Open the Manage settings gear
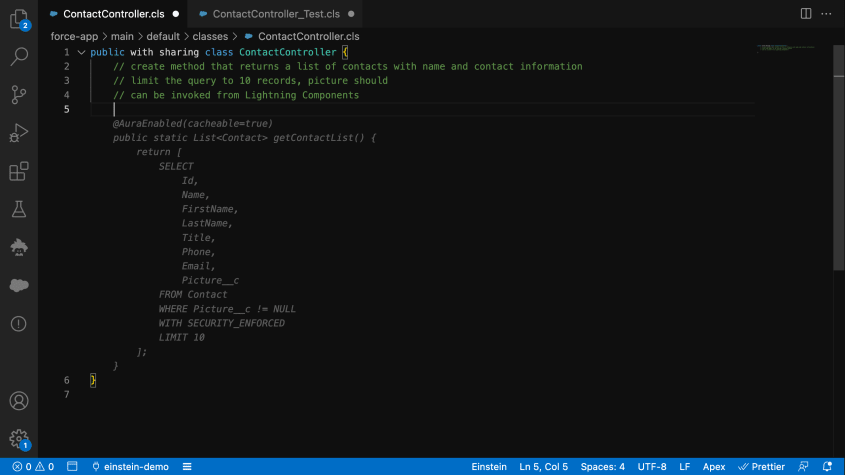 tap(19, 439)
